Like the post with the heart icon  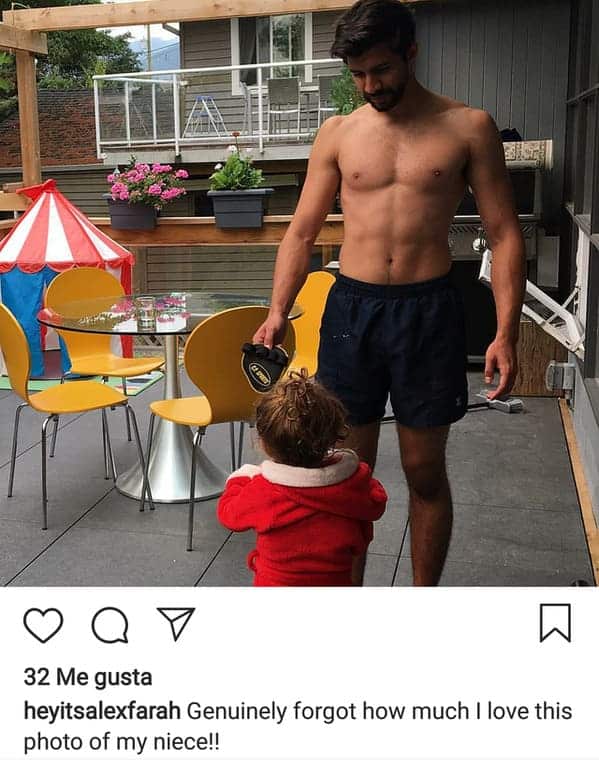tap(43, 625)
